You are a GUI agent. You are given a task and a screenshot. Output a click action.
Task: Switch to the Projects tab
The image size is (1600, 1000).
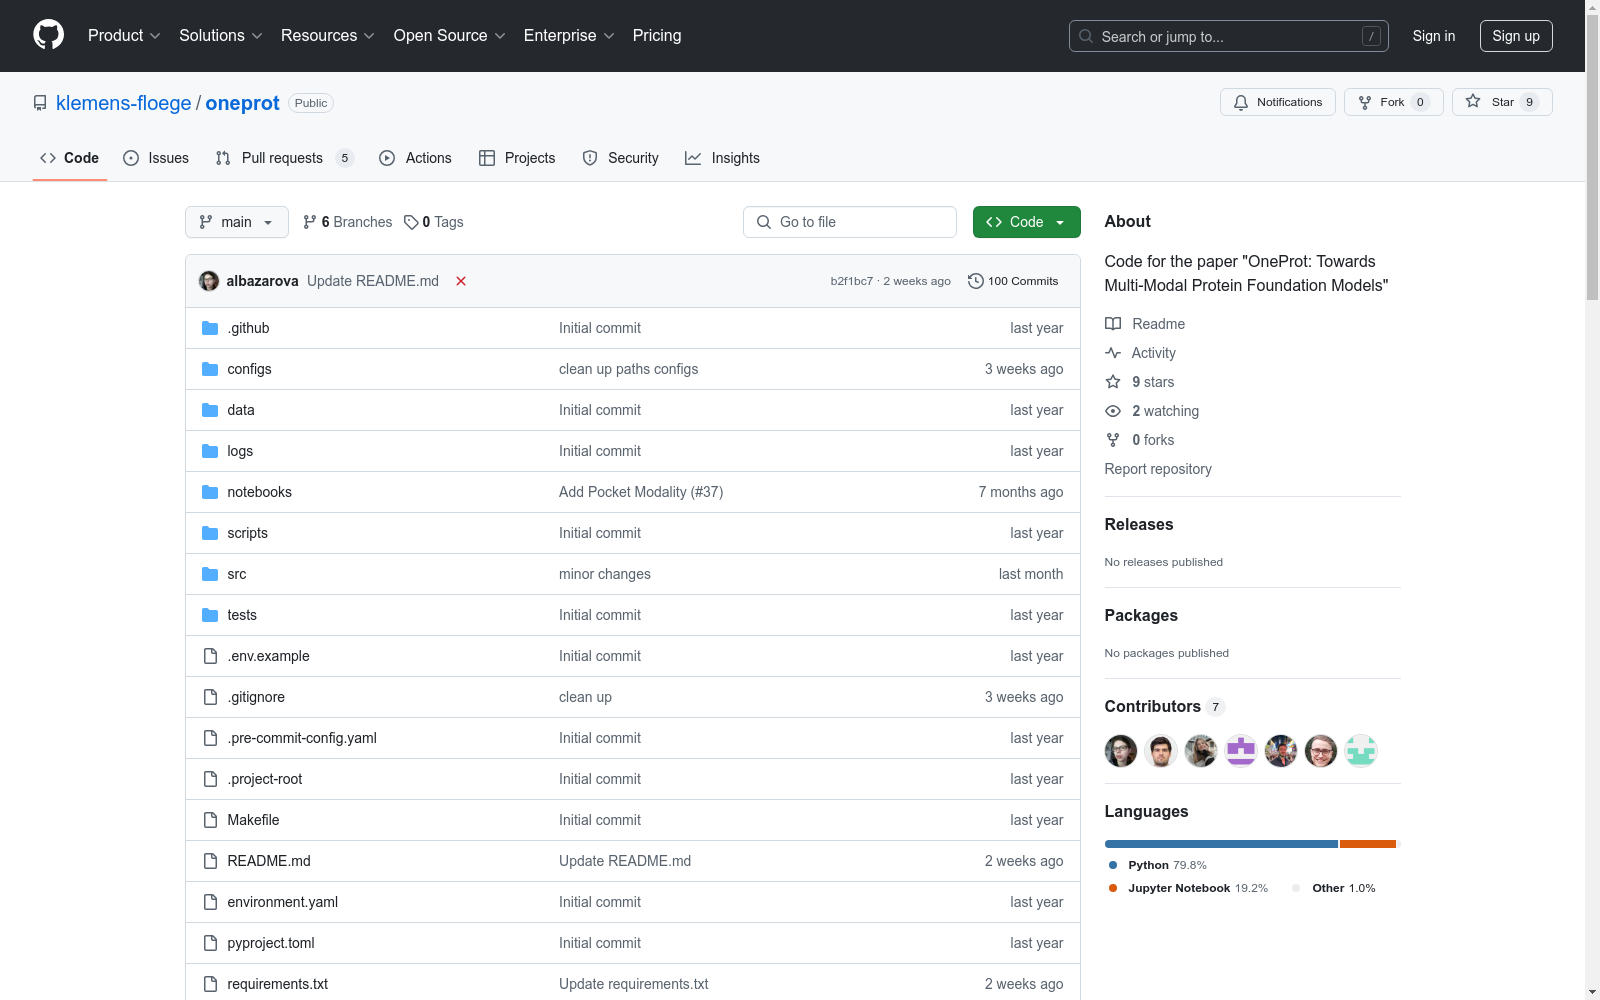coord(517,158)
